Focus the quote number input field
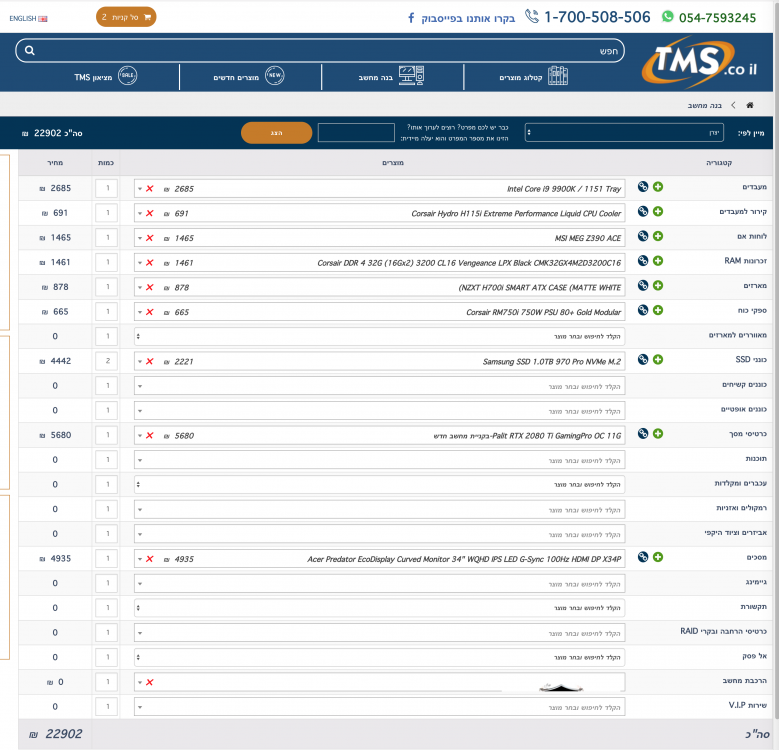Image resolution: width=779 pixels, height=750 pixels. [356, 133]
